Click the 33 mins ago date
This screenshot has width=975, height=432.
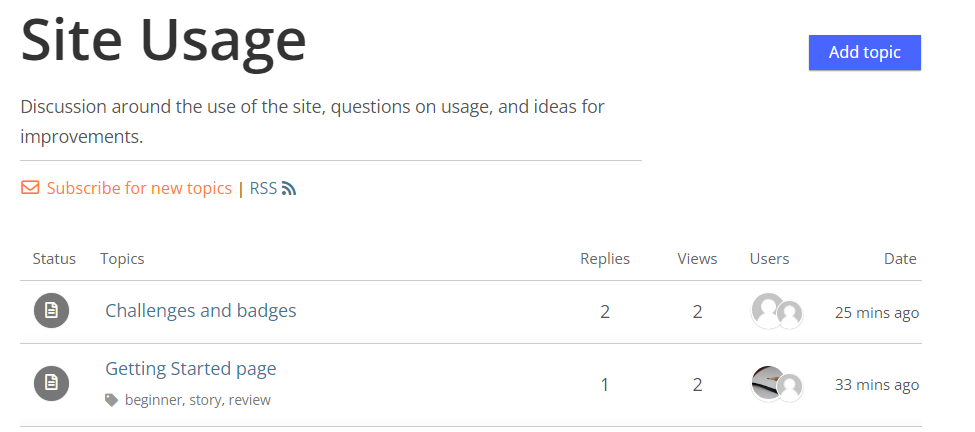(x=877, y=385)
